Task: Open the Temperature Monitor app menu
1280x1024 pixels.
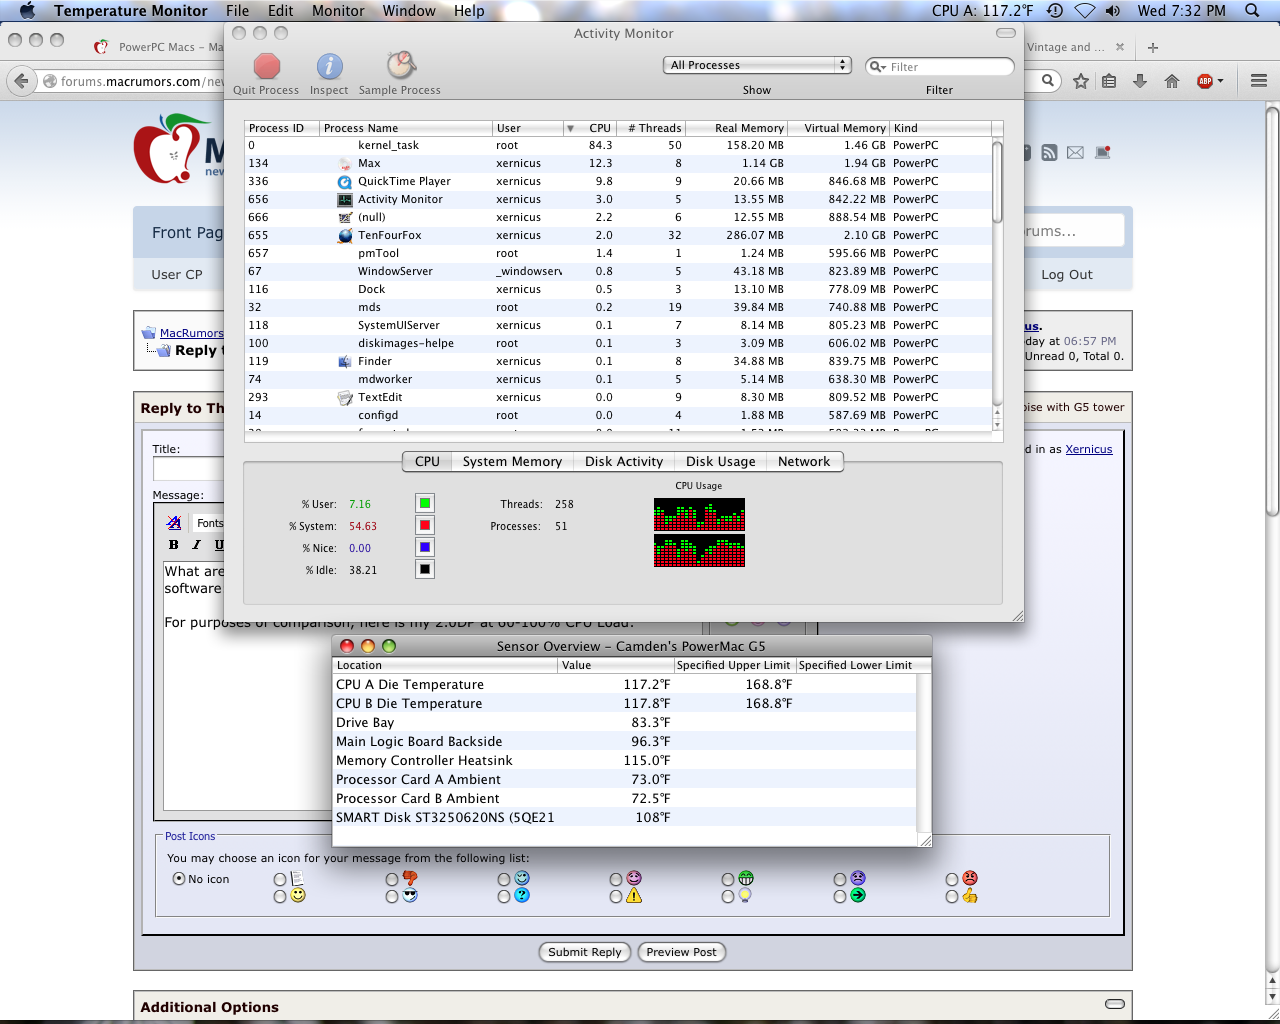Action: 131,10
